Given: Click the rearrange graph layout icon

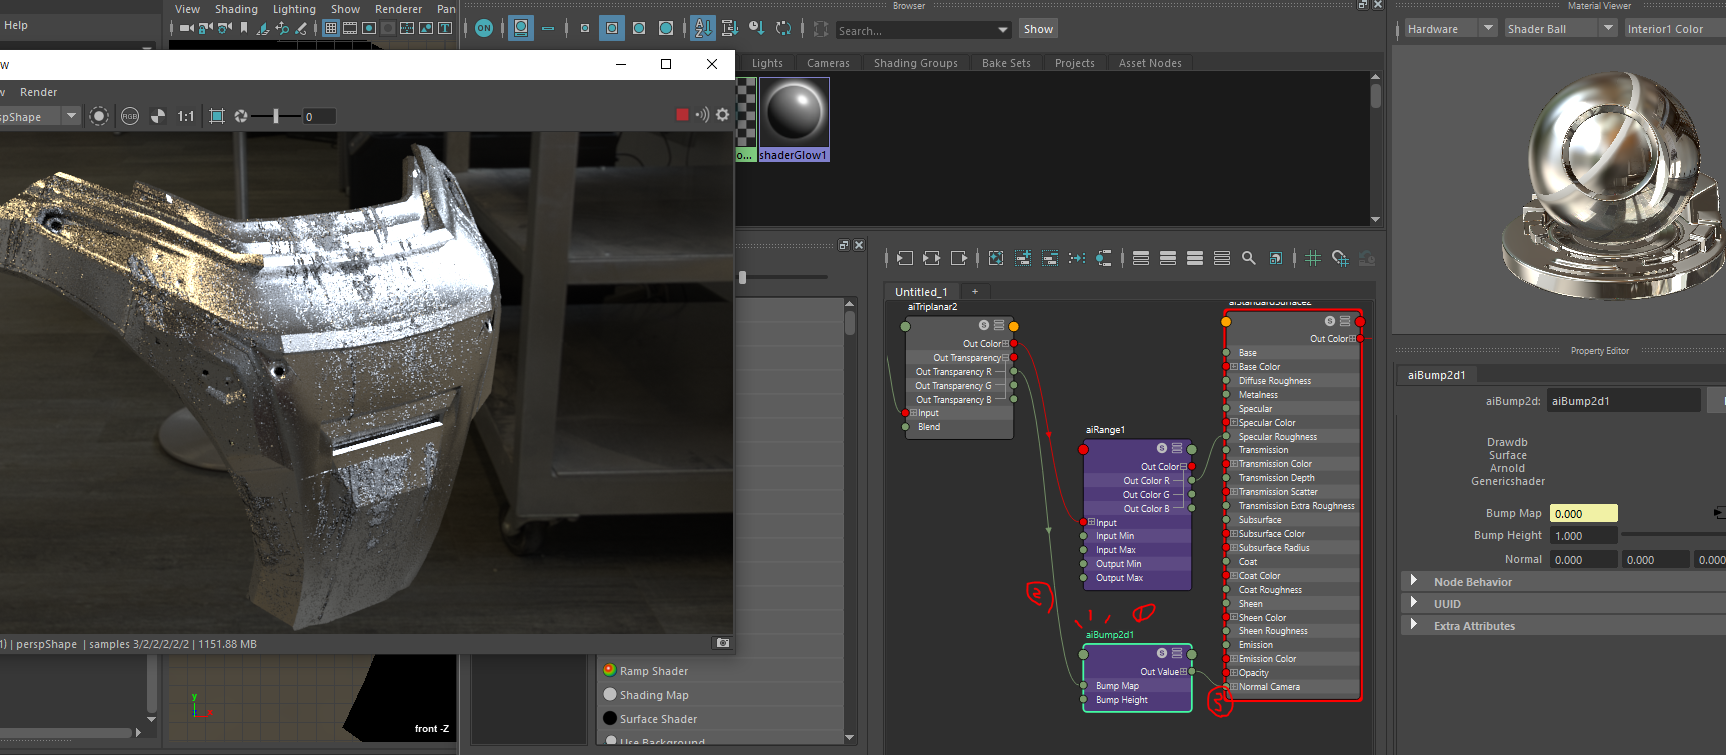Looking at the screenshot, I should [1077, 258].
